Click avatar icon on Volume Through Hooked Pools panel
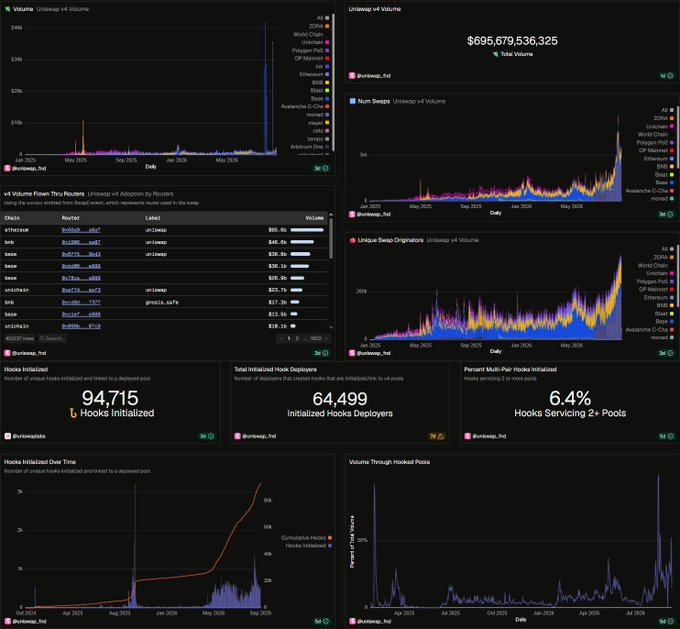Viewport: 680px width, 629px height. 353,621
